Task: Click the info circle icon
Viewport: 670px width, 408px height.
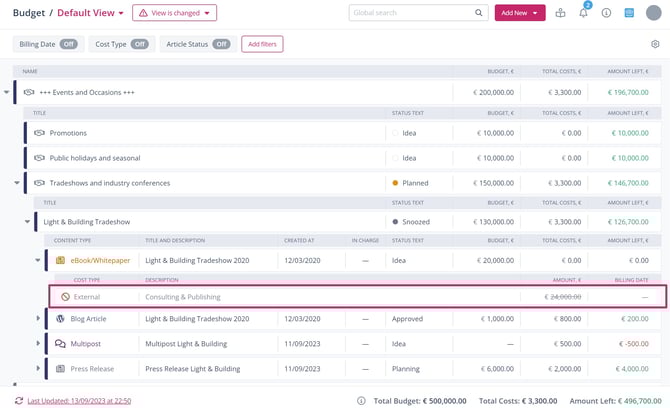Action: [x=606, y=13]
